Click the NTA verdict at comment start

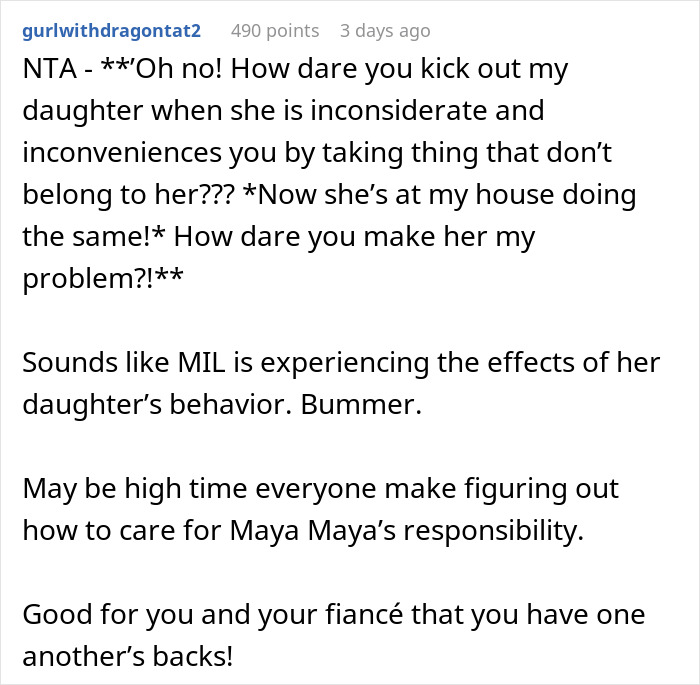[50, 69]
